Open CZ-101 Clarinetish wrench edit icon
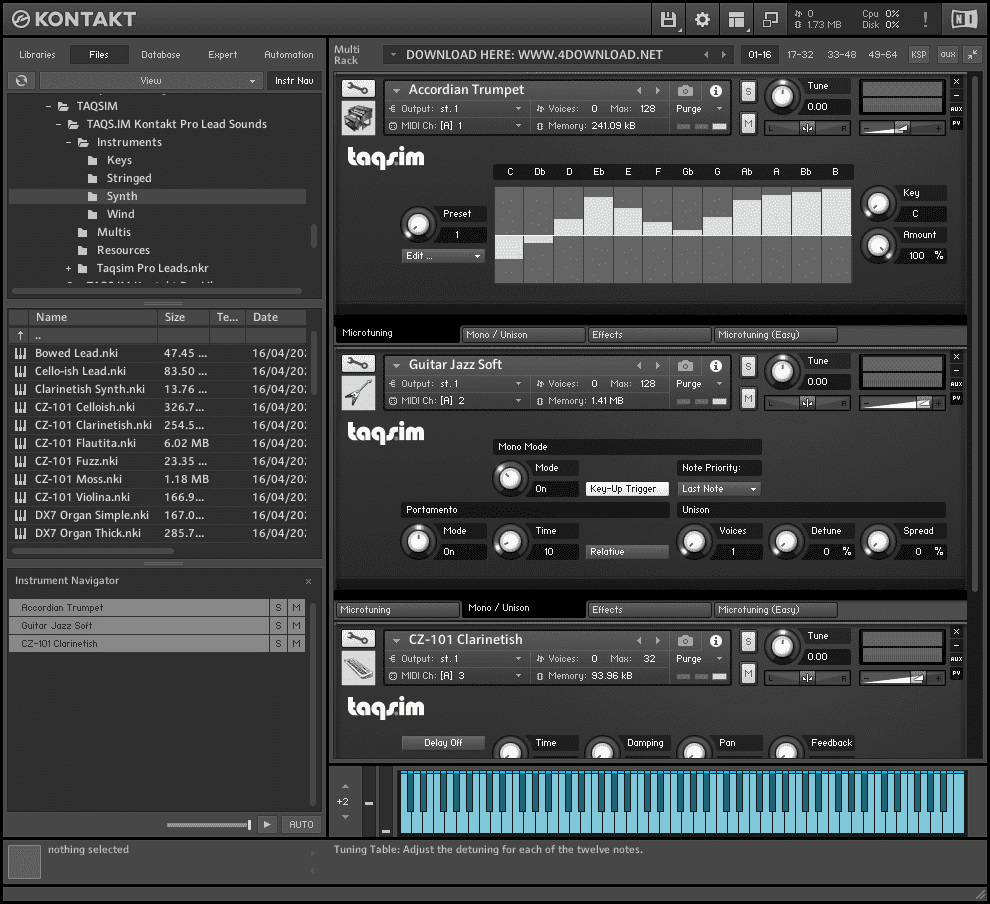 pos(358,639)
